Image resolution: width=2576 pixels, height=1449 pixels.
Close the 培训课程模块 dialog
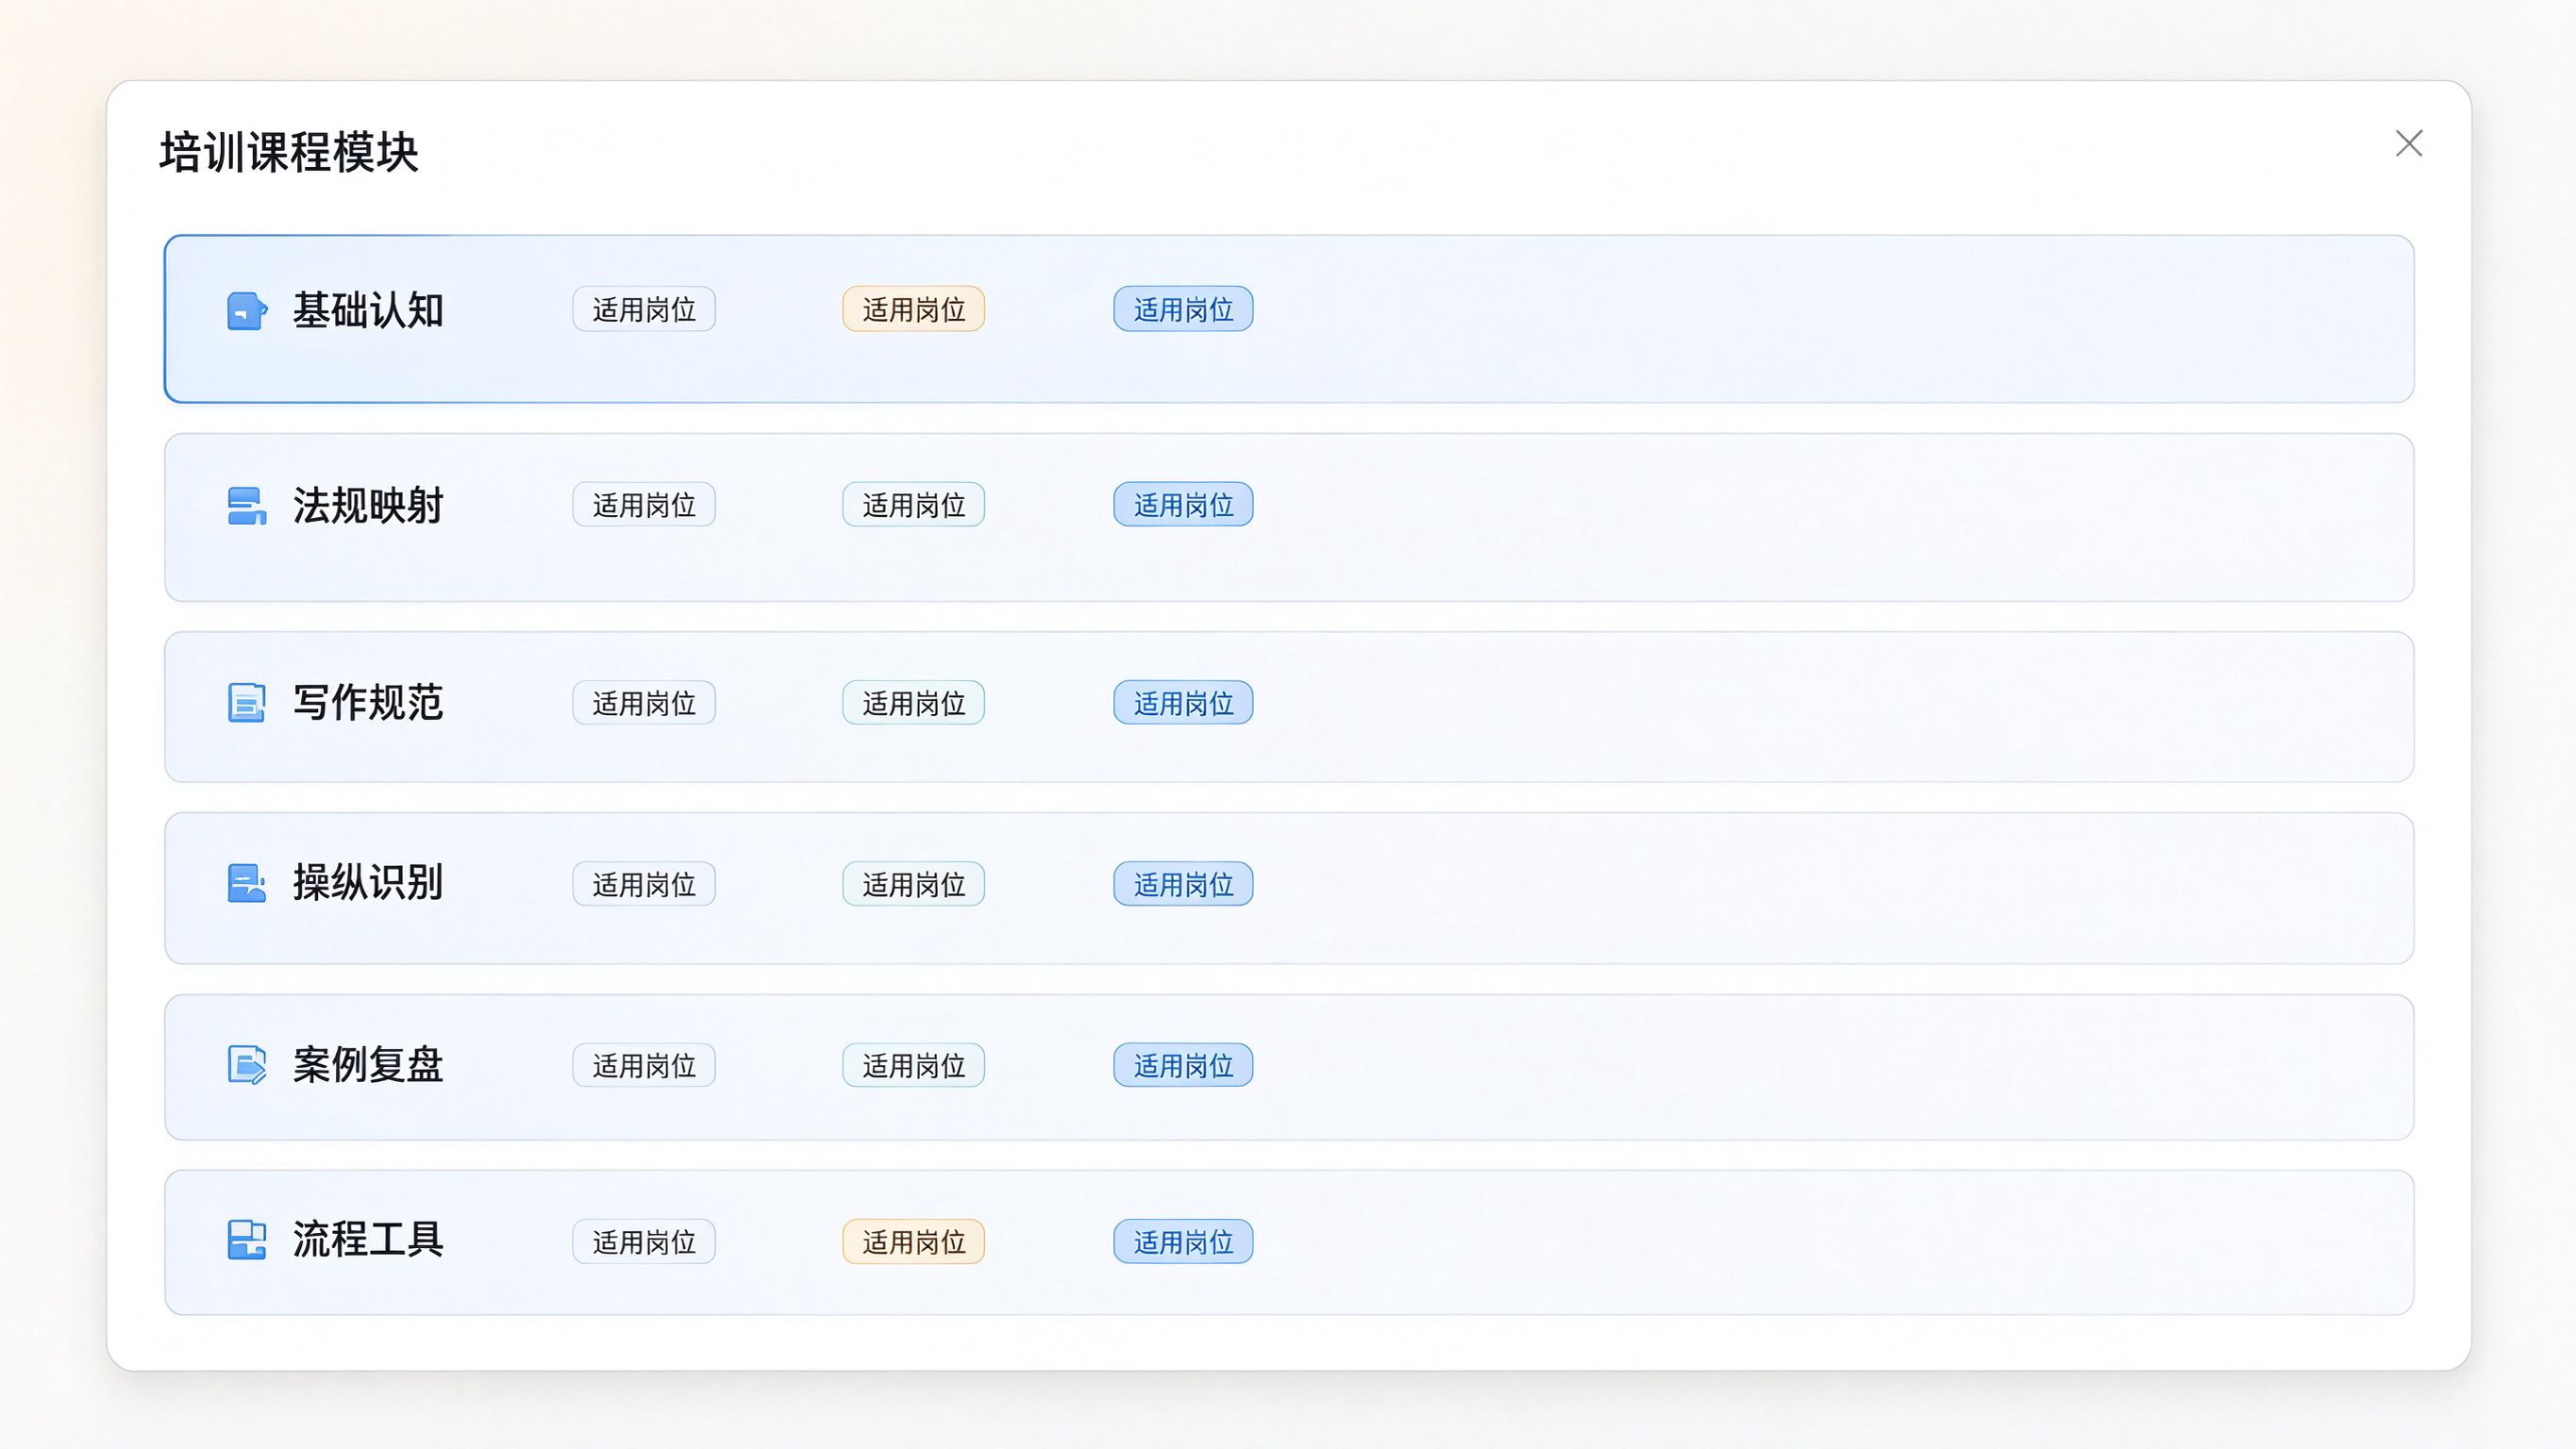coord(2409,144)
